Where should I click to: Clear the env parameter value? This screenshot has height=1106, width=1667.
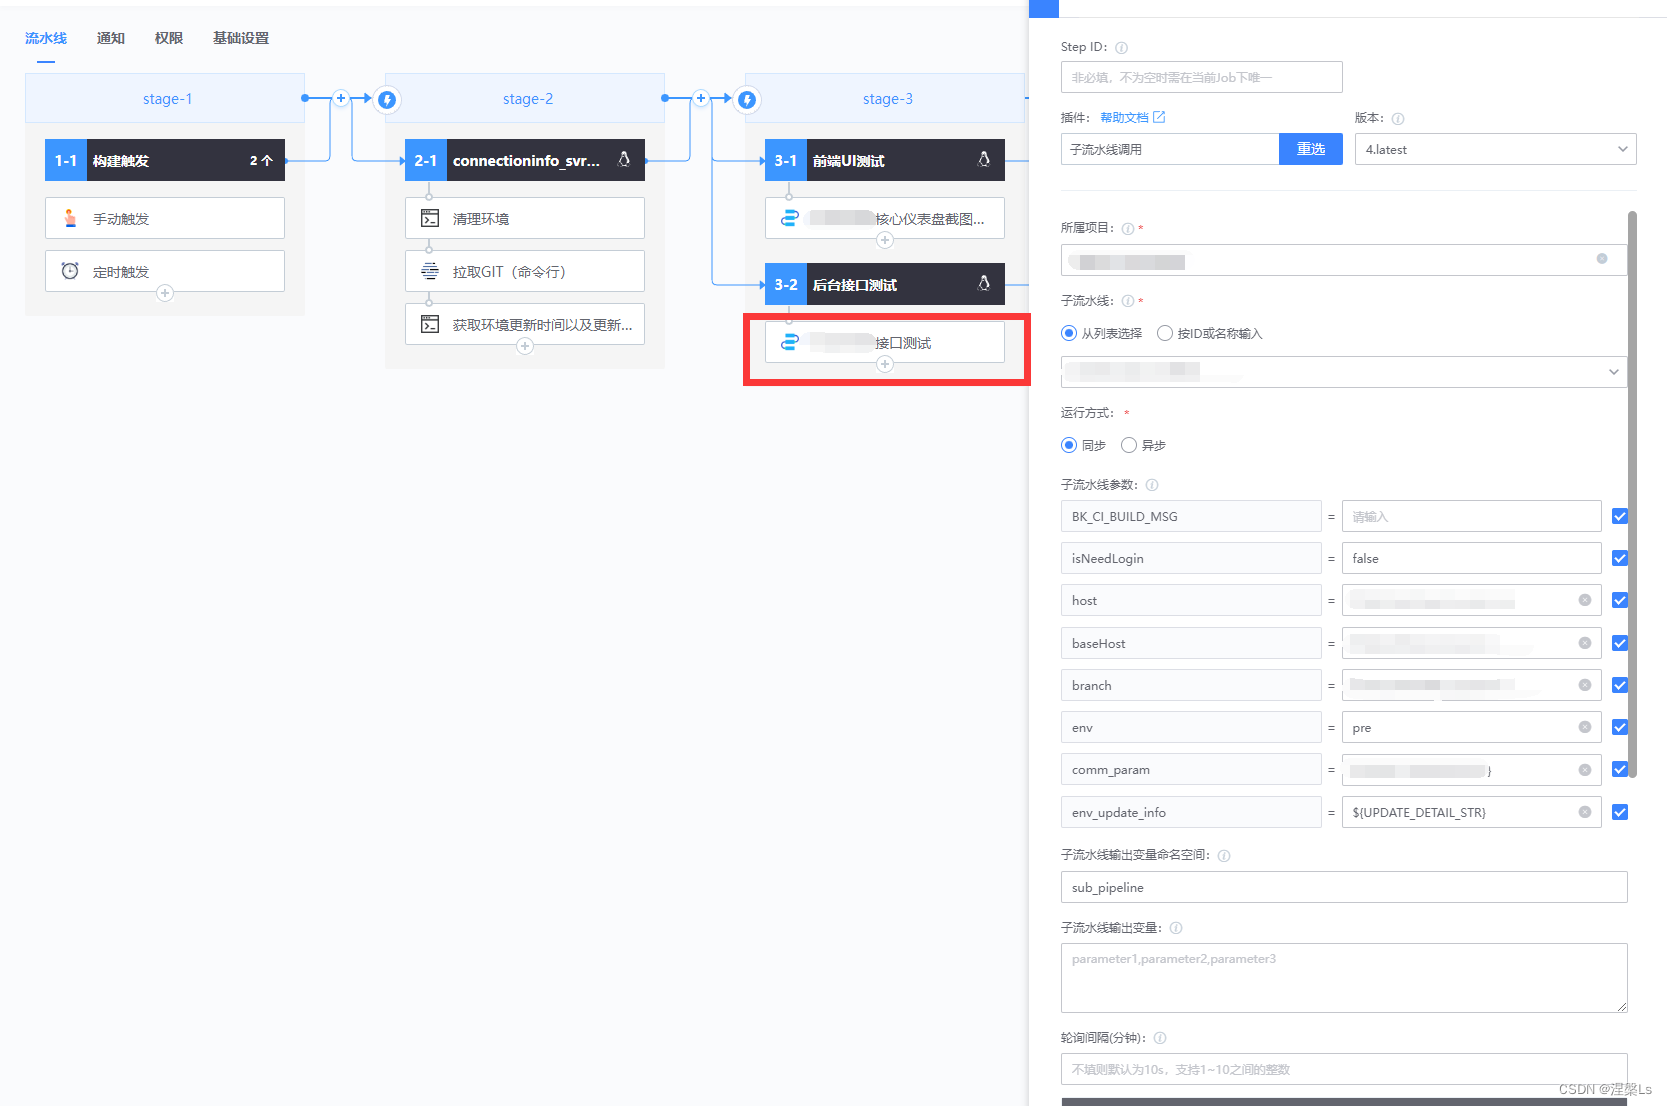click(x=1585, y=727)
